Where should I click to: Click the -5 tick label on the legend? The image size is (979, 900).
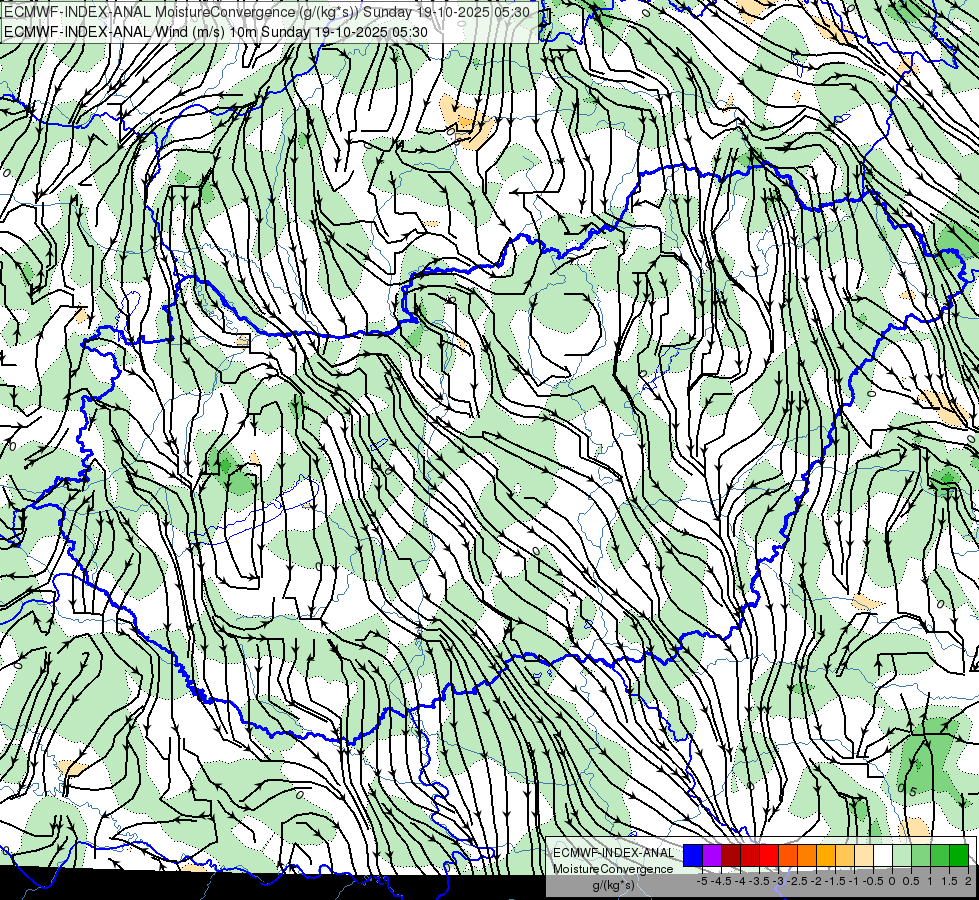pyautogui.click(x=702, y=881)
